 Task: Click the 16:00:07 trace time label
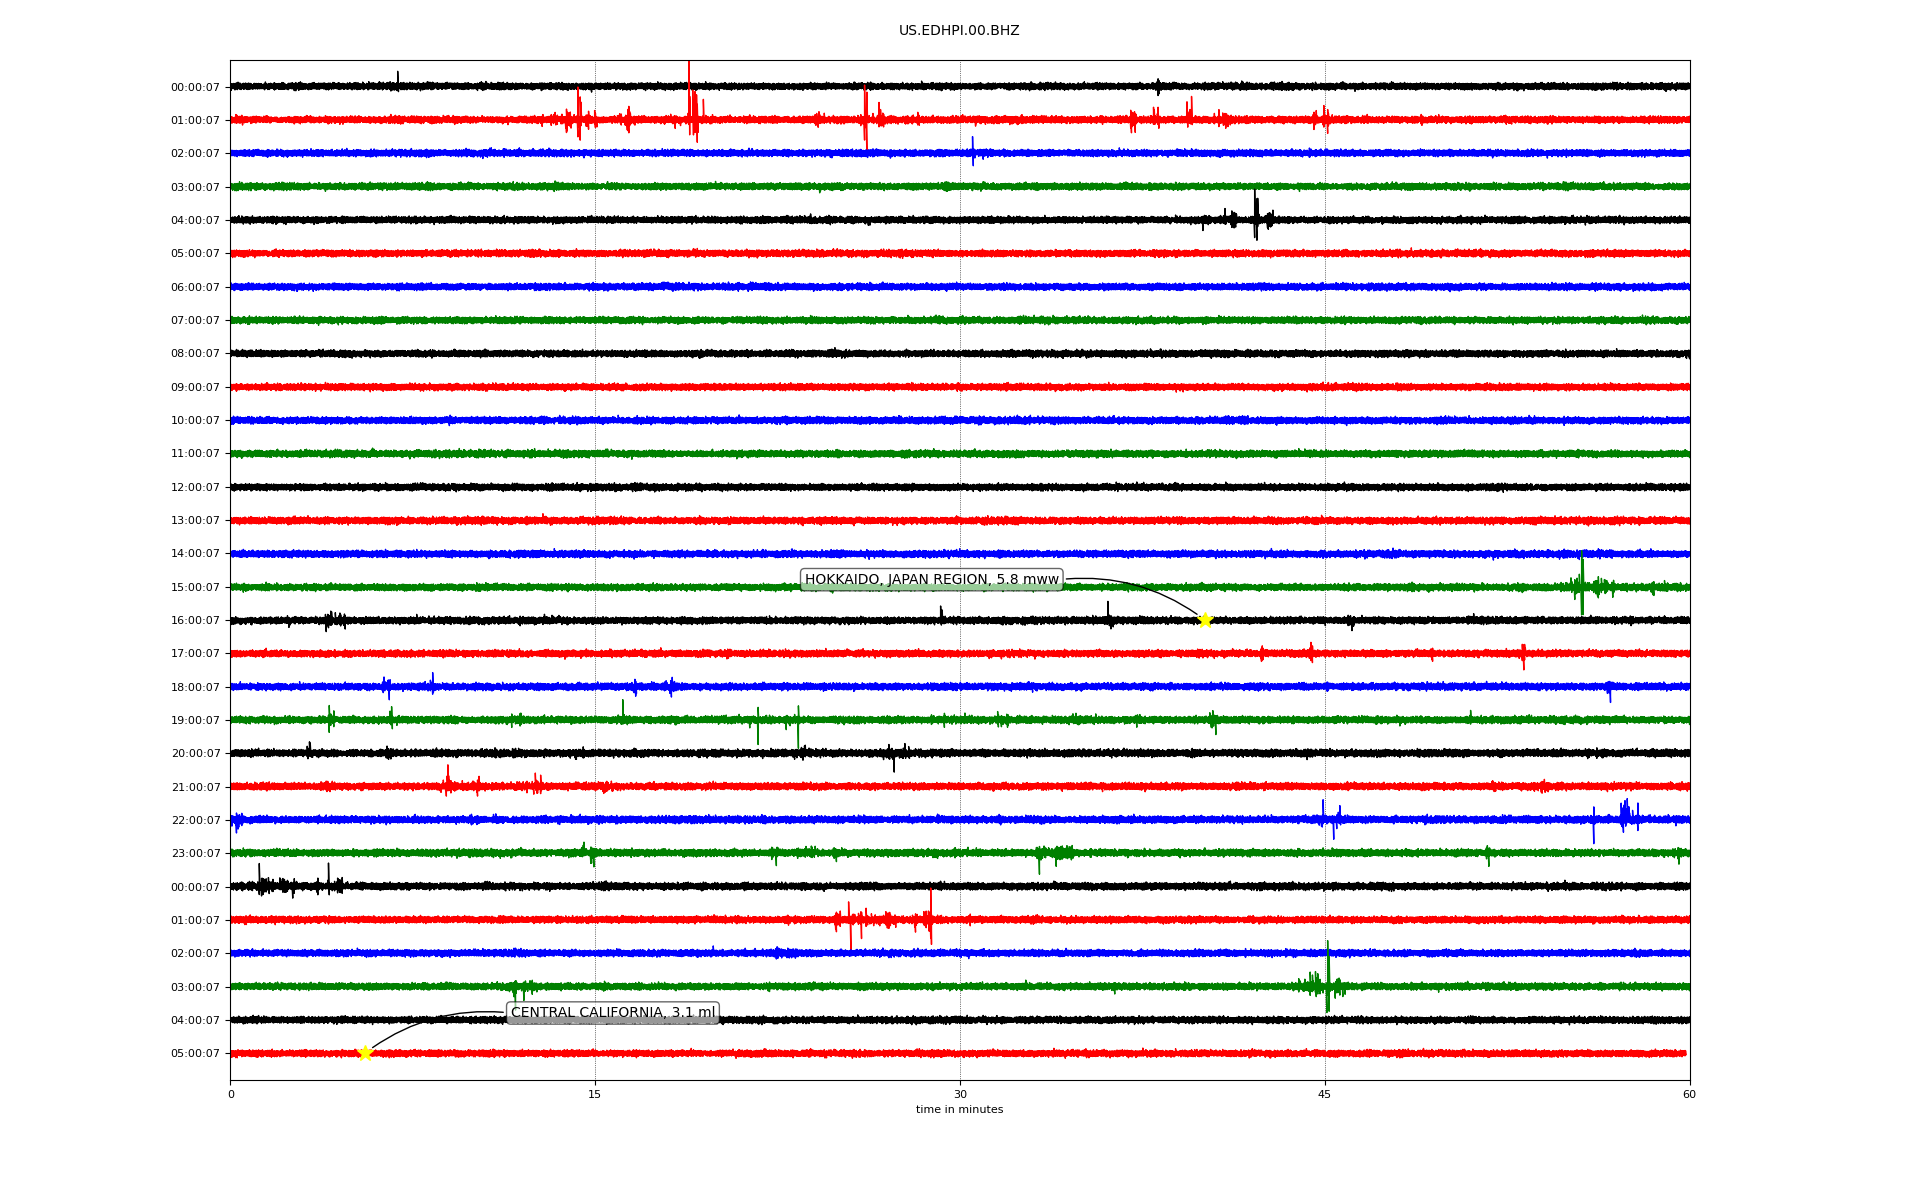195,620
